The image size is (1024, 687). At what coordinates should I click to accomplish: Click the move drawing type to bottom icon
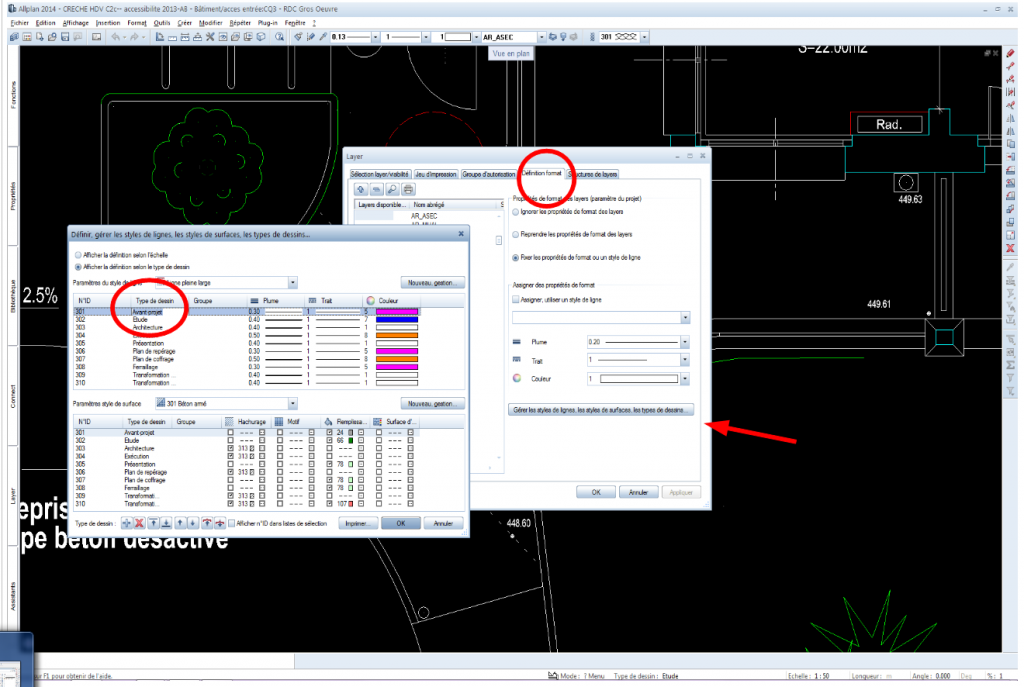[166, 523]
